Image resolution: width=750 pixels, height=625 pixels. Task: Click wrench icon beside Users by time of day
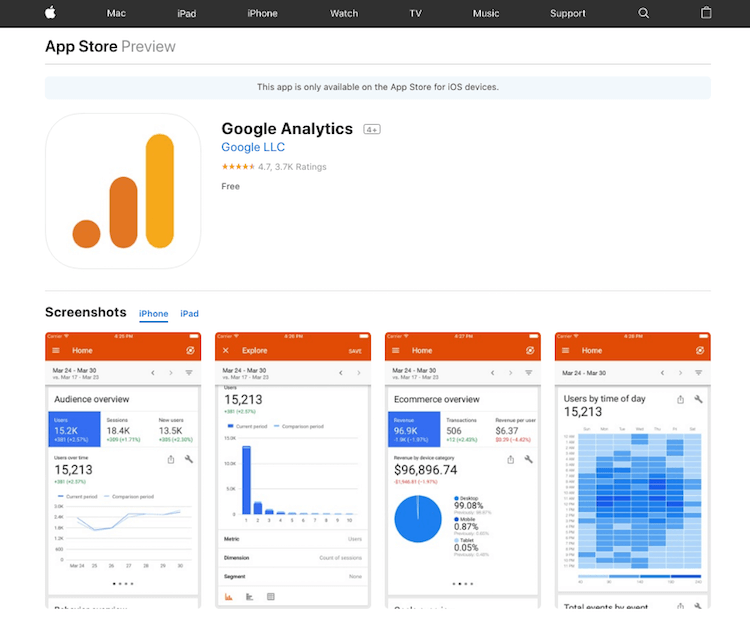(x=698, y=399)
